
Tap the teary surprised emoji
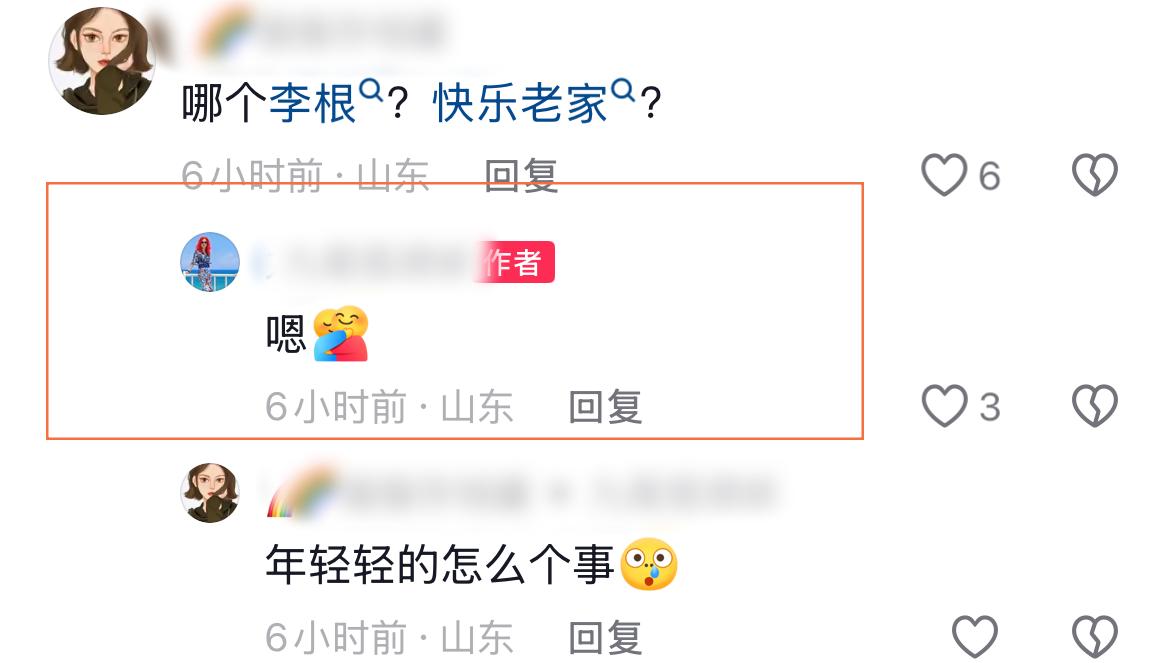click(x=649, y=564)
